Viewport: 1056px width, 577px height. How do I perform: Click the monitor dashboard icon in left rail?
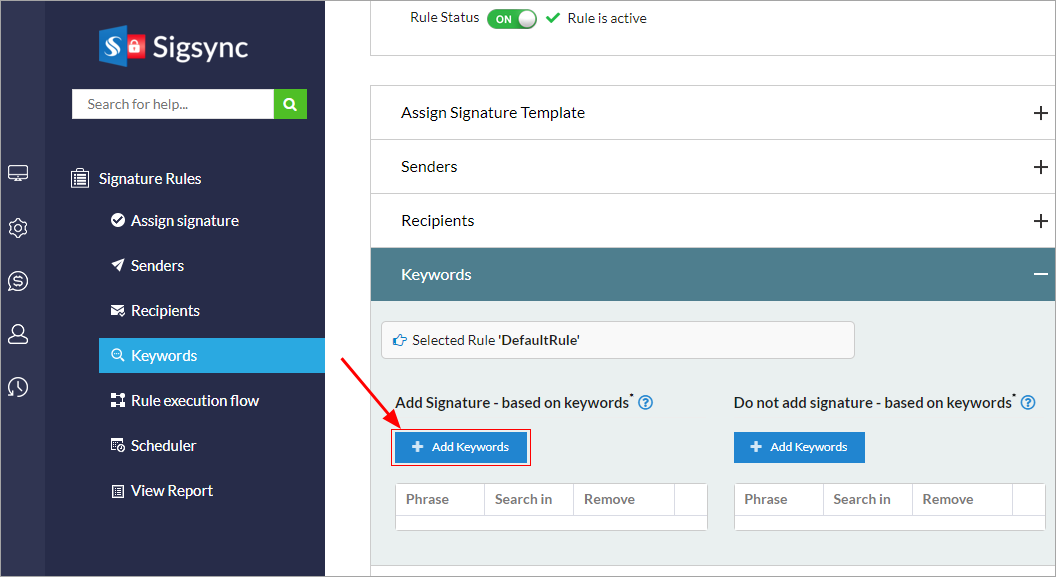click(x=18, y=174)
